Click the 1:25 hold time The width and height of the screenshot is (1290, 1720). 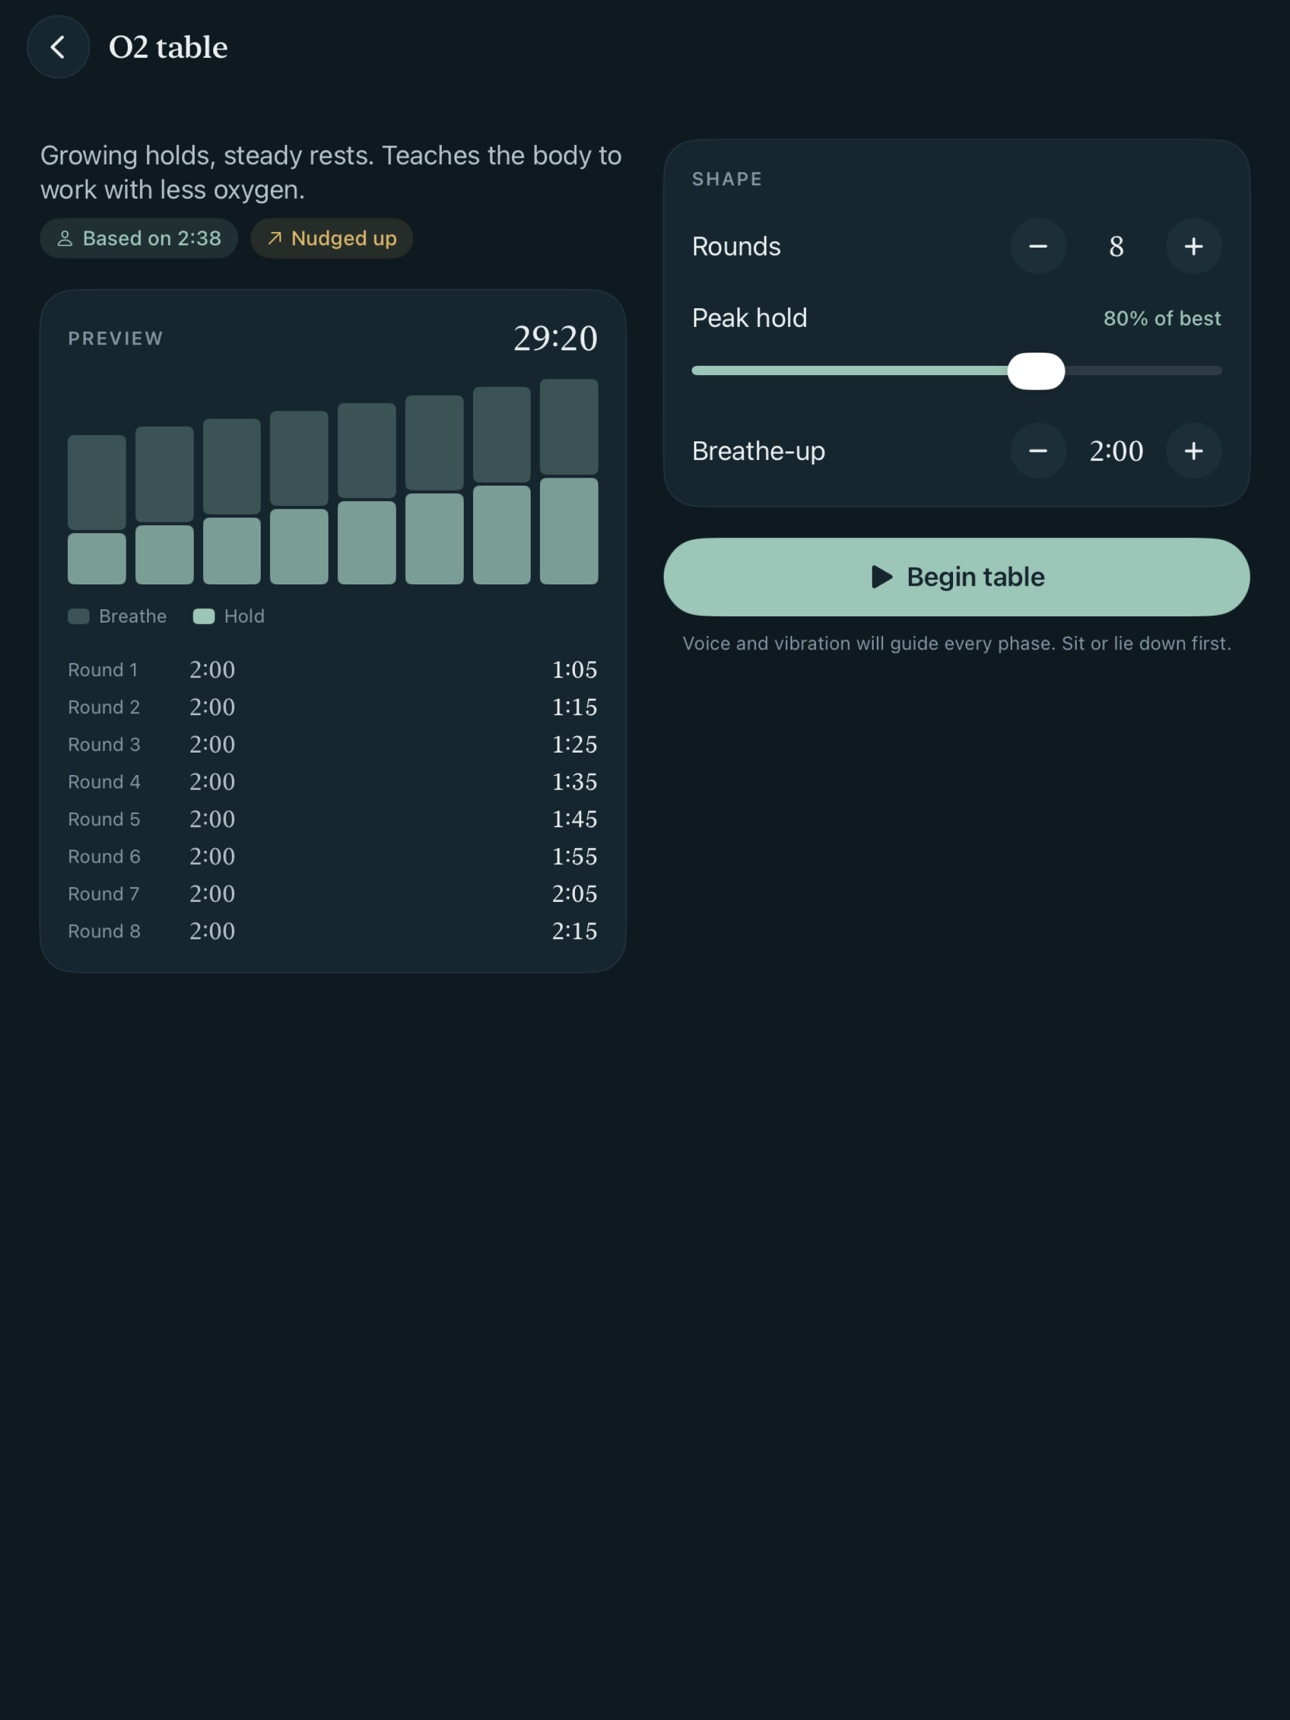575,745
